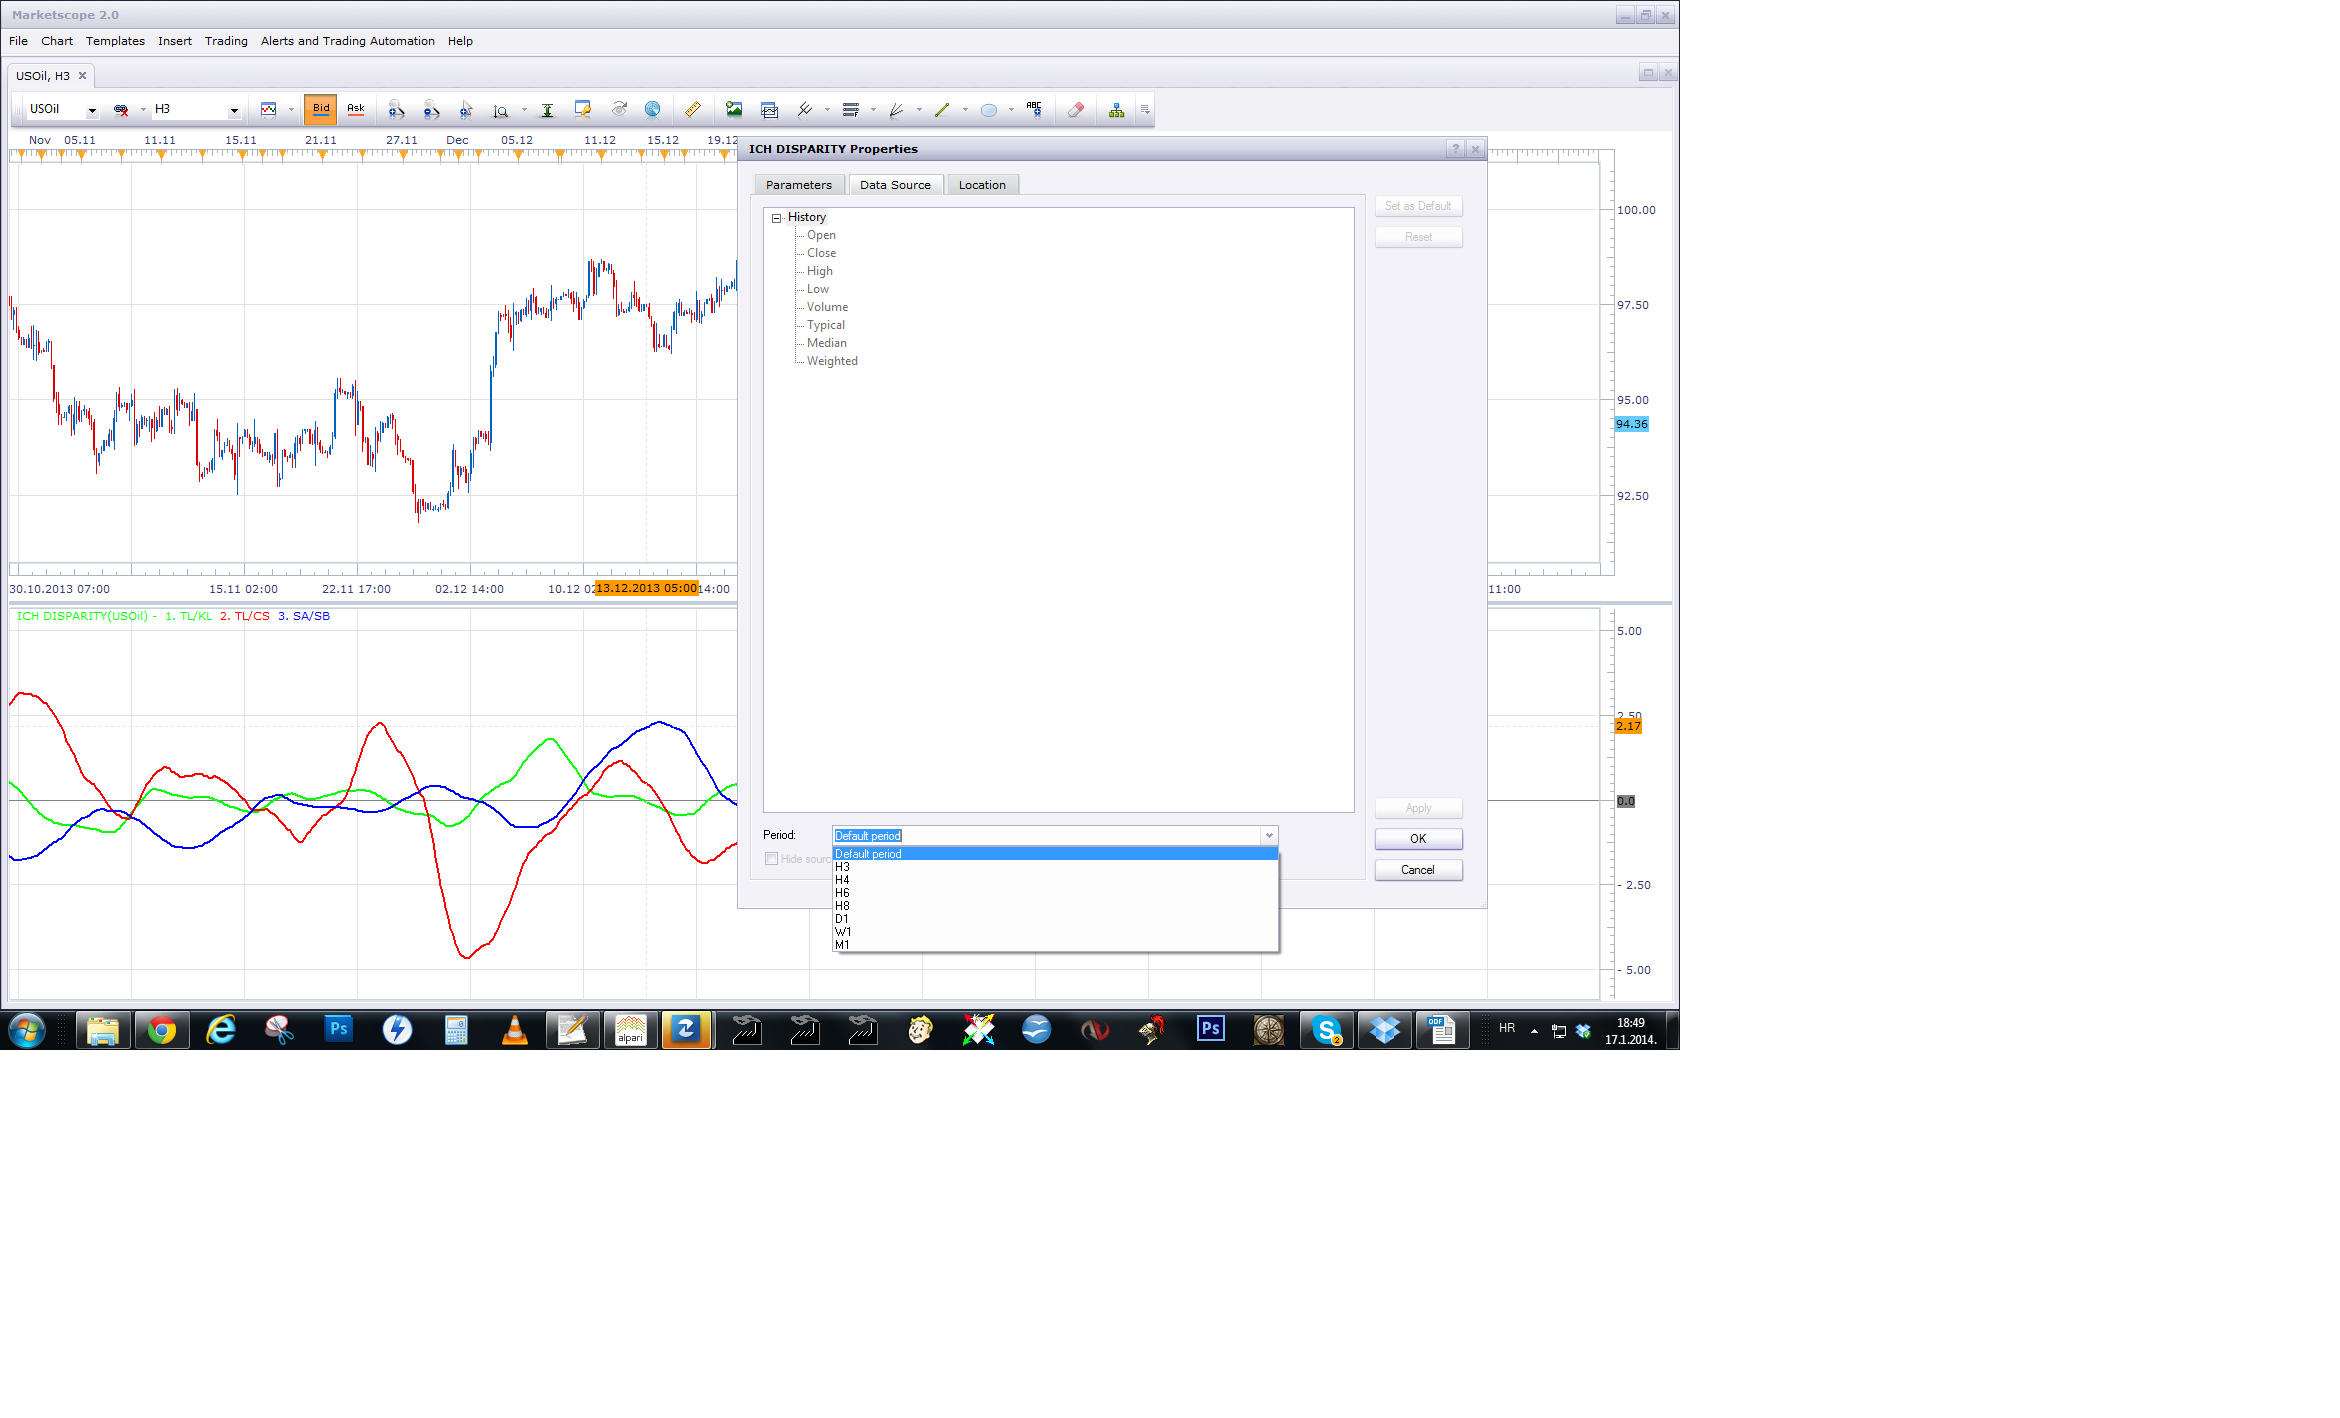Expand trend line tool dropdown arrow
Image resolution: width=2340 pixels, height=1418 pixels.
point(827,110)
